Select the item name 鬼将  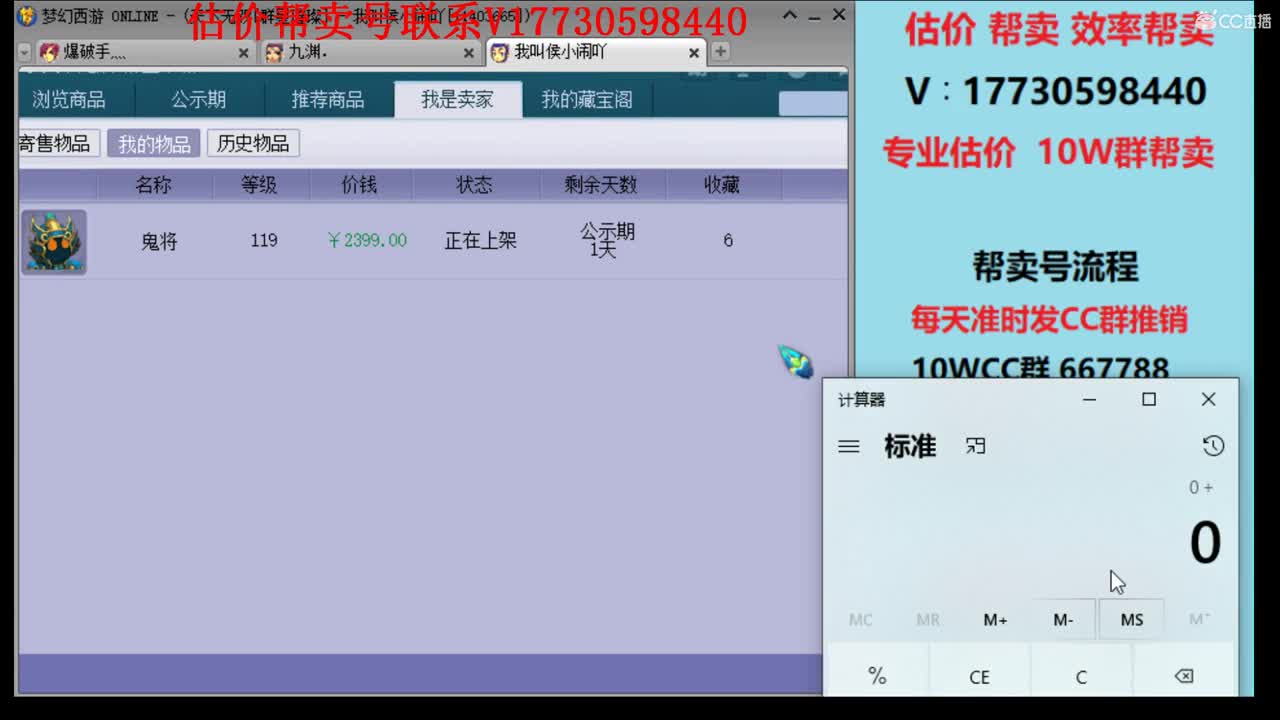point(159,241)
